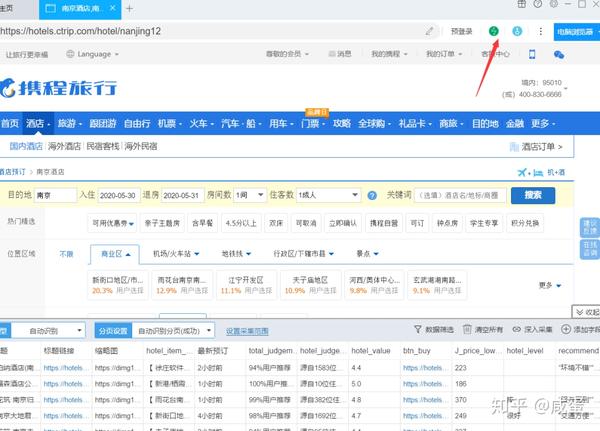Click the green round icon right of 预登录
The width and height of the screenshot is (600, 431).
click(494, 31)
